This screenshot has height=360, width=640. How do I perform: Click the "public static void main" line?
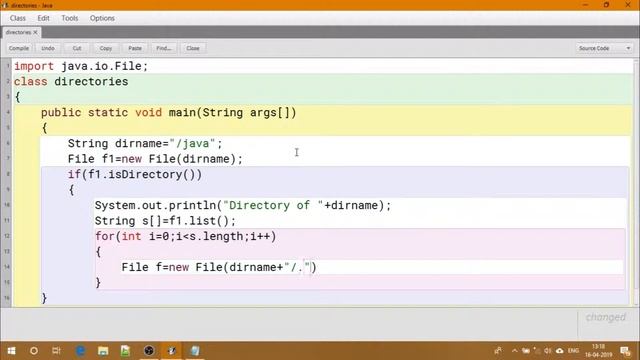coord(169,113)
